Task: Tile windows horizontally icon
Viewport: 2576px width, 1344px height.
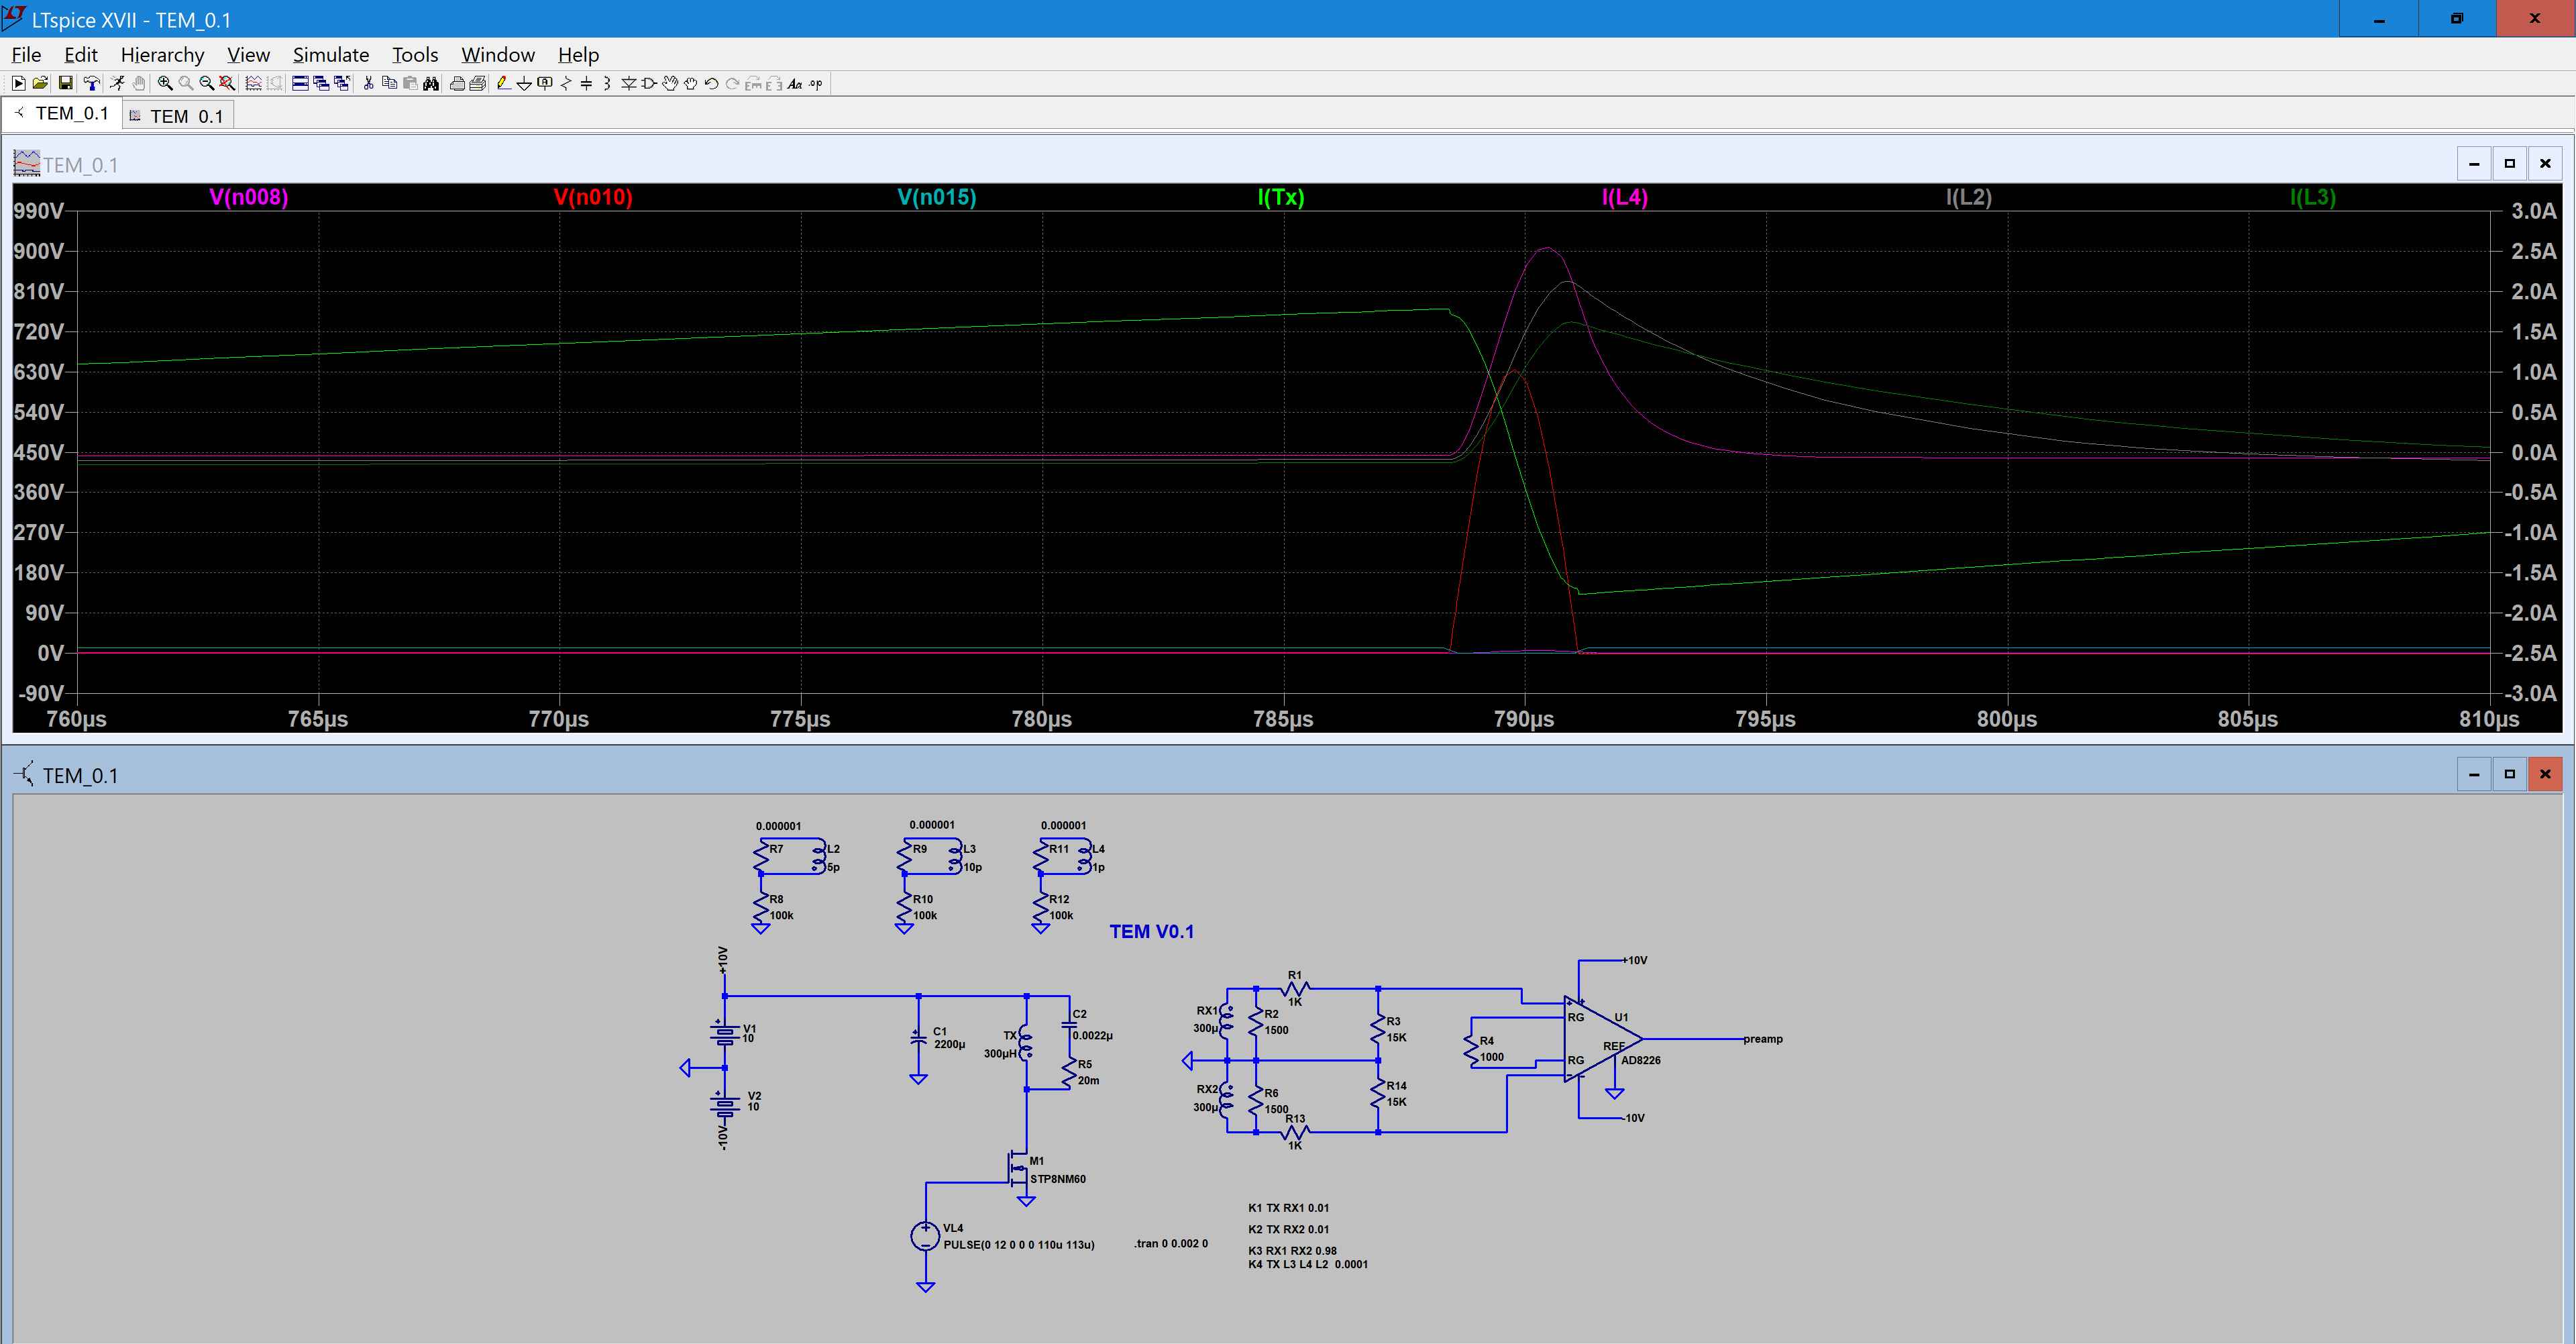Action: pos(300,84)
